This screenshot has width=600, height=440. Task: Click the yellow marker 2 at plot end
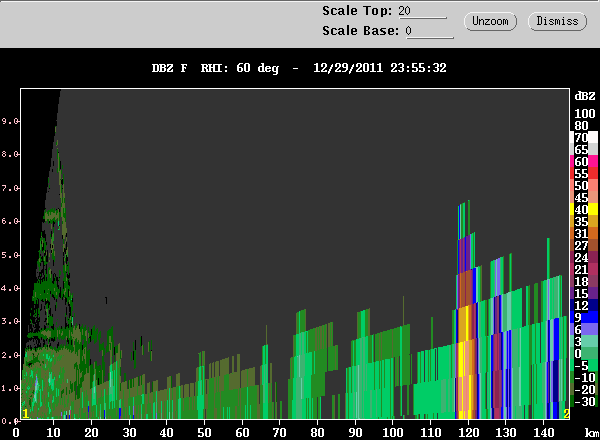point(566,414)
